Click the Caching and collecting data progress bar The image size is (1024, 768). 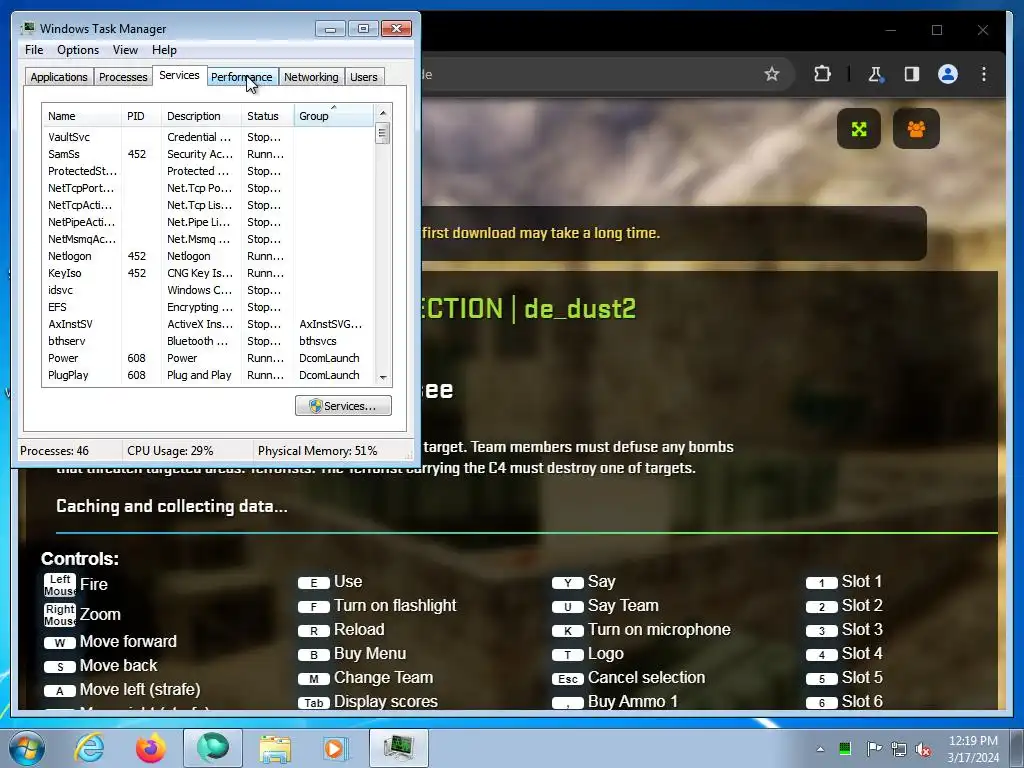(526, 533)
